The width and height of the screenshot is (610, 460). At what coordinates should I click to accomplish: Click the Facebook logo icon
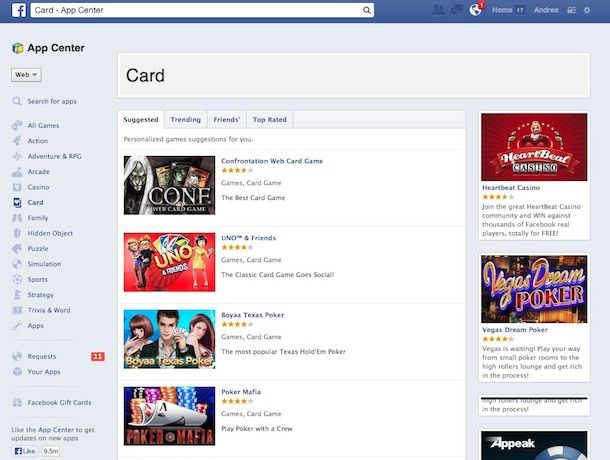point(19,10)
